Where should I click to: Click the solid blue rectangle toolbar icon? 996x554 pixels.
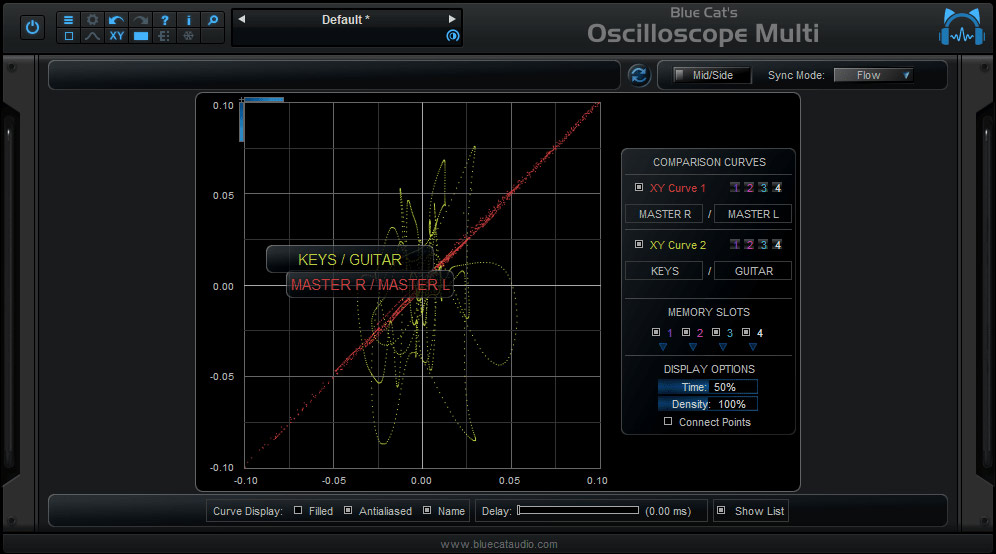[x=140, y=36]
